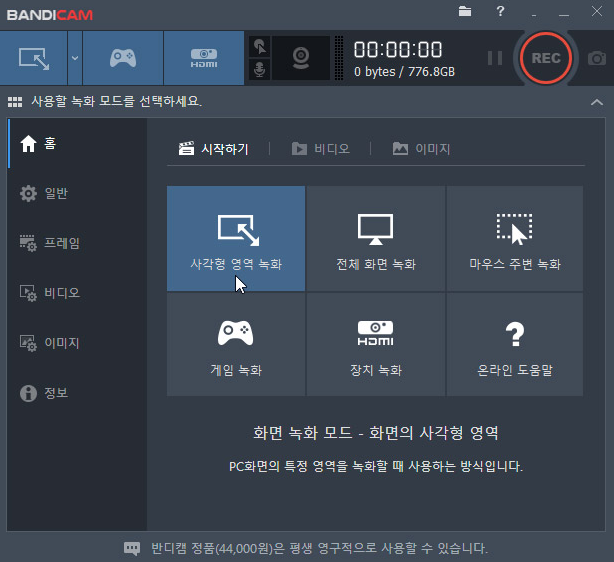Click the heading 화면 녹화 모드 - 화면의 사각형 영역
The image size is (614, 562).
coord(376,433)
